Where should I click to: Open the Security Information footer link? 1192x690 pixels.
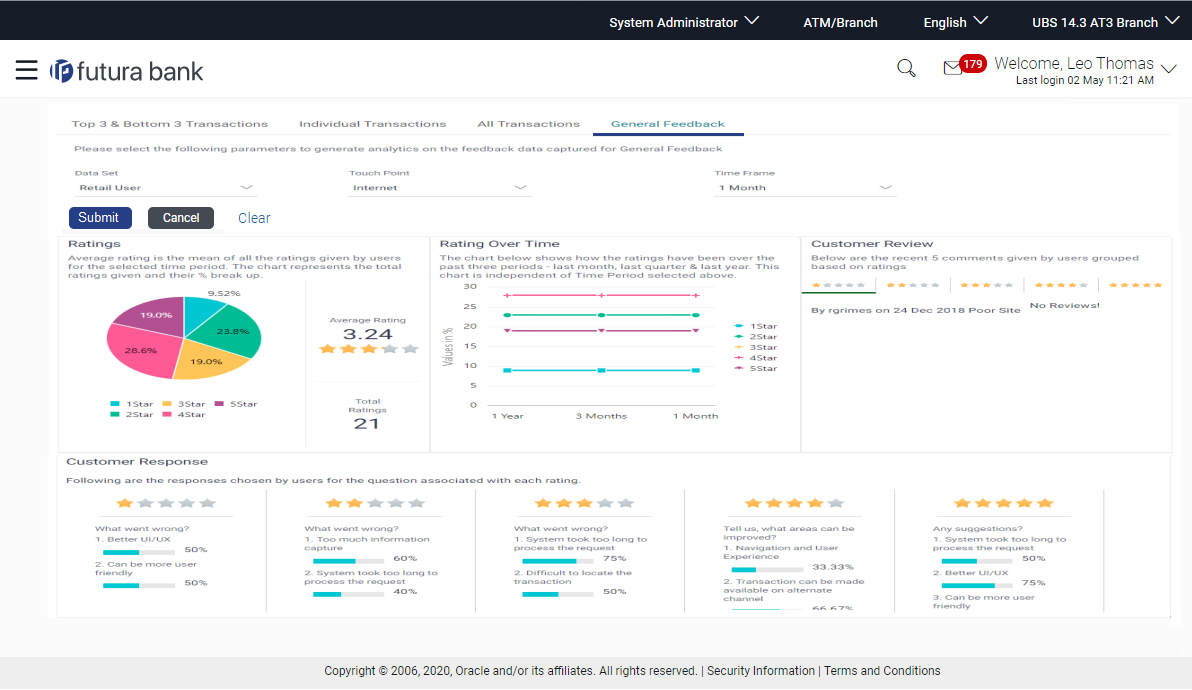(x=760, y=671)
